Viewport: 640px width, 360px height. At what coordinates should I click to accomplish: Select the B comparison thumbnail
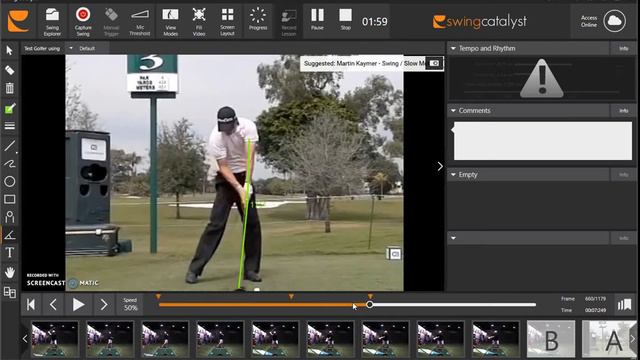(x=551, y=339)
